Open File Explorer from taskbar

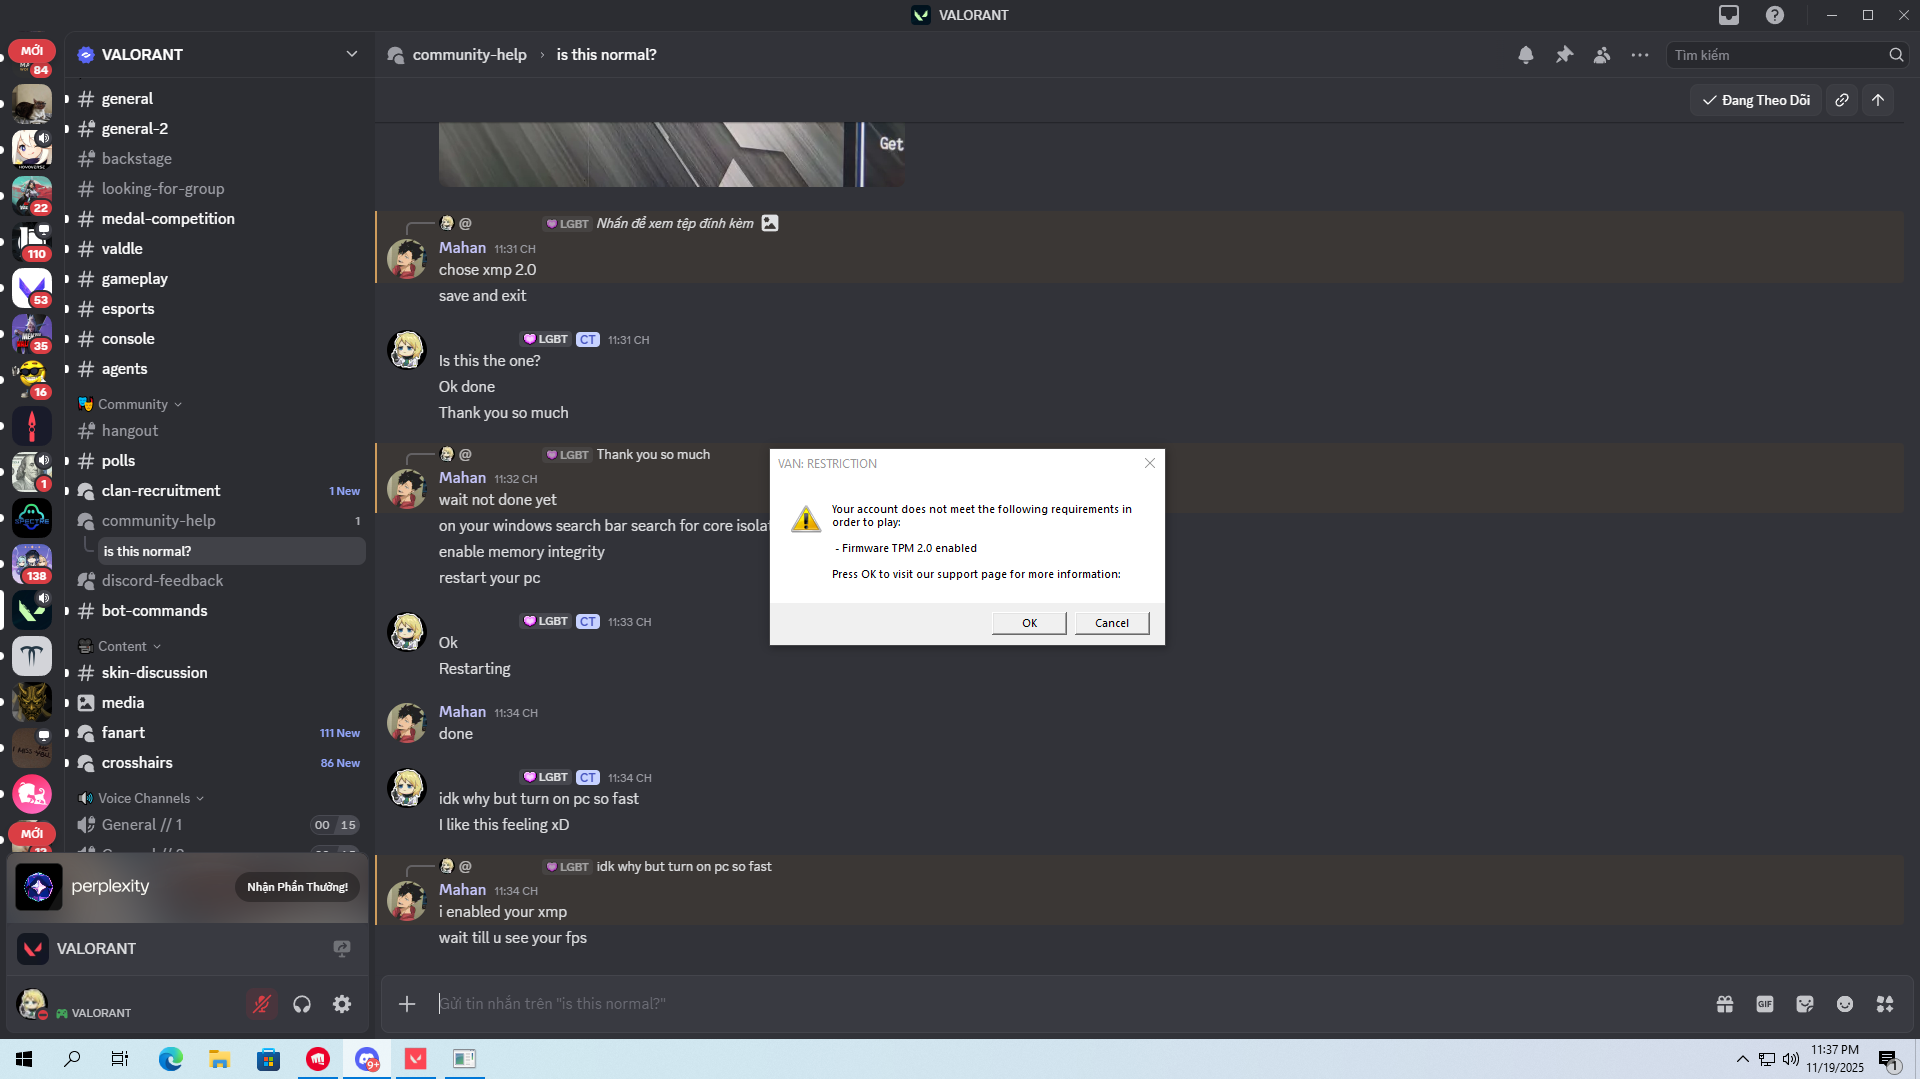click(220, 1059)
